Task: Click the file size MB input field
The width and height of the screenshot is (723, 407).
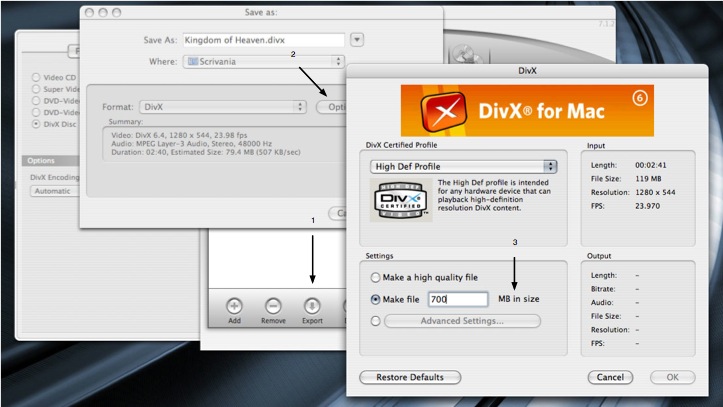Action: click(458, 299)
